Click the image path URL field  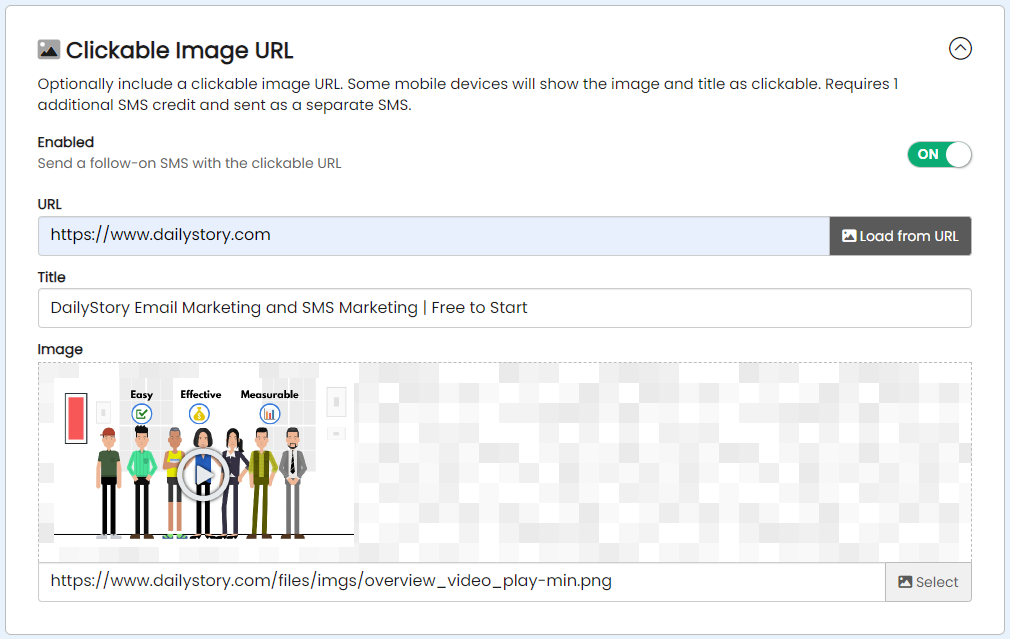click(461, 582)
